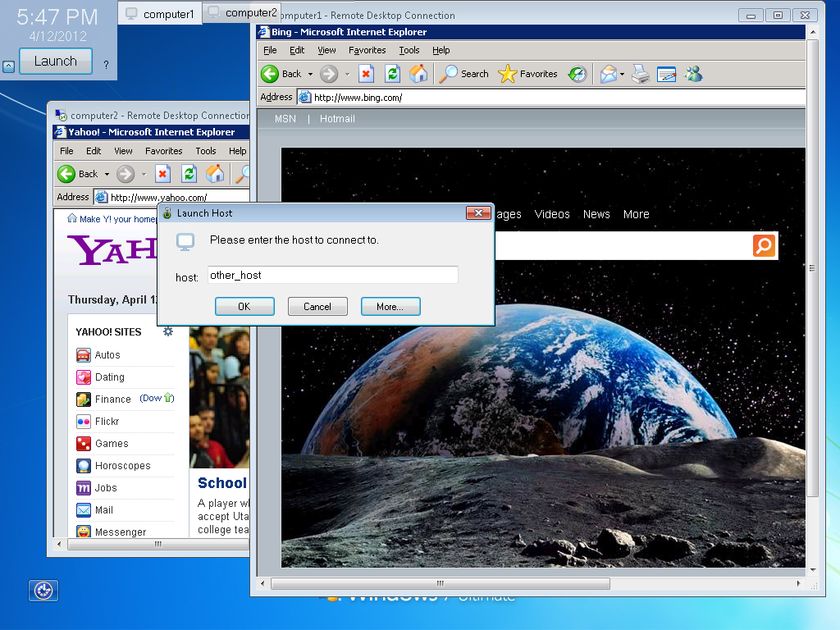The width and height of the screenshot is (840, 630).
Task: Click the Bing browser address bar
Action: click(x=552, y=98)
